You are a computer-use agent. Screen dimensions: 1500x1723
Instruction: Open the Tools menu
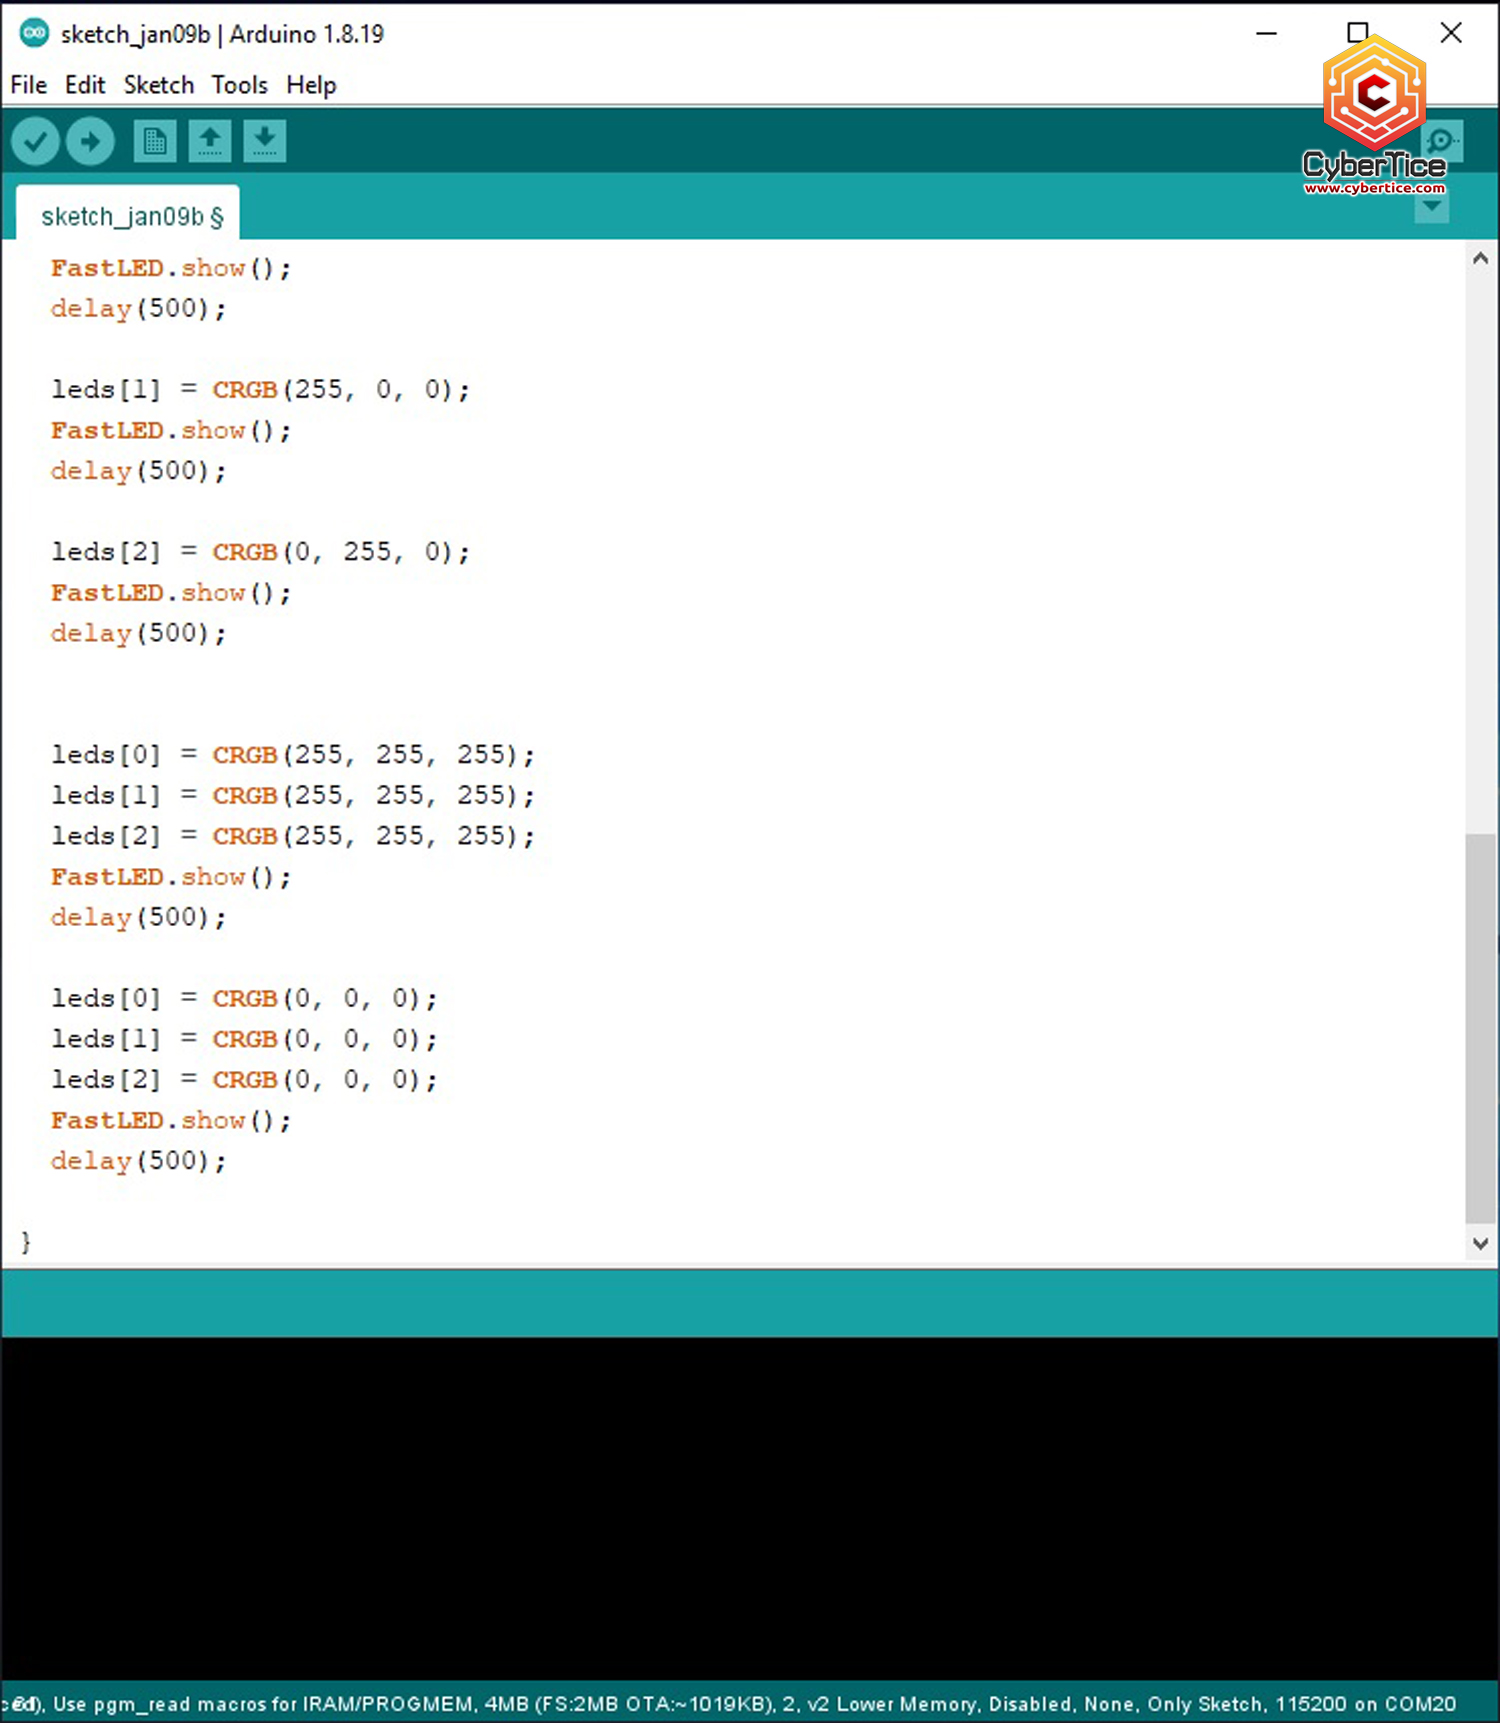(x=239, y=85)
